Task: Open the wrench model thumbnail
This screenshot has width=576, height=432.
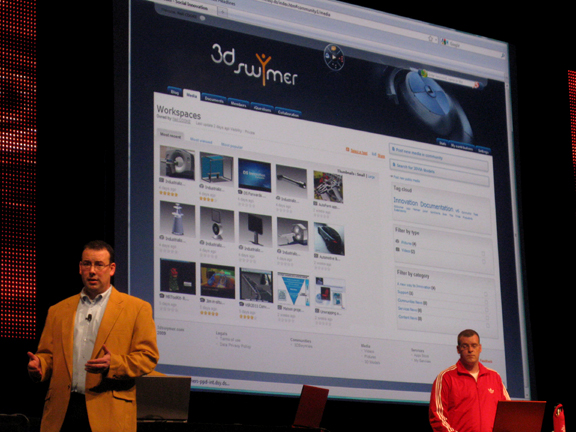Action: pyautogui.click(x=291, y=181)
